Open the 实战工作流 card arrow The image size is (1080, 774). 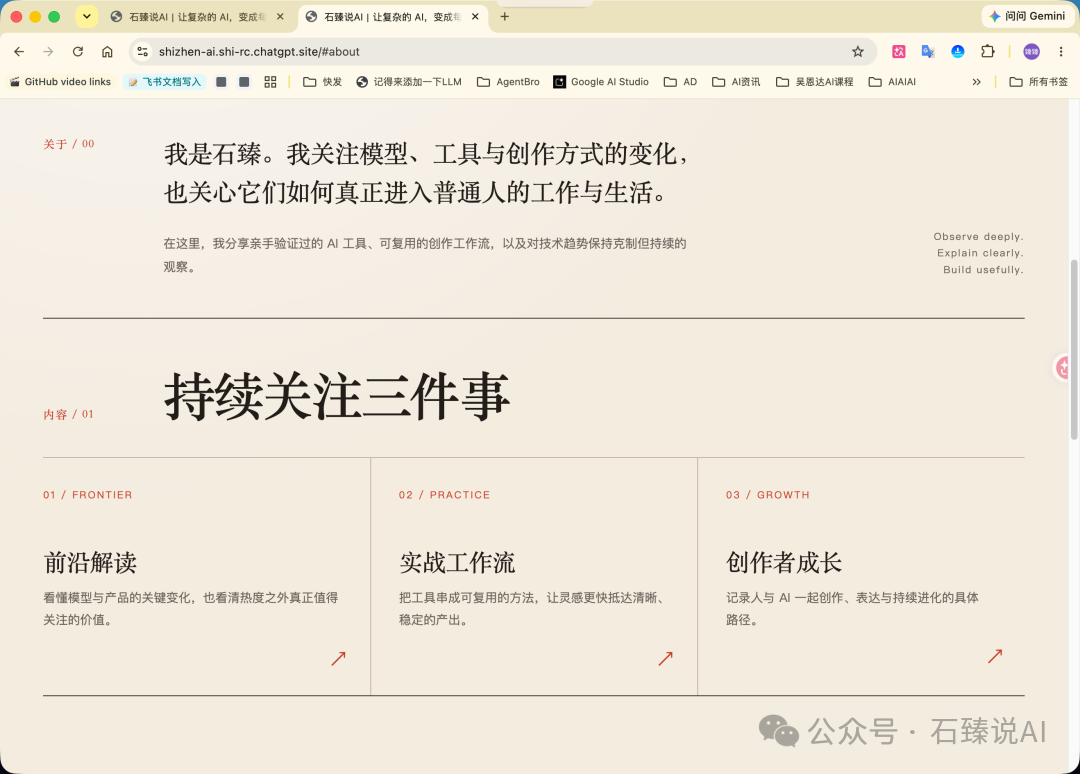(665, 658)
